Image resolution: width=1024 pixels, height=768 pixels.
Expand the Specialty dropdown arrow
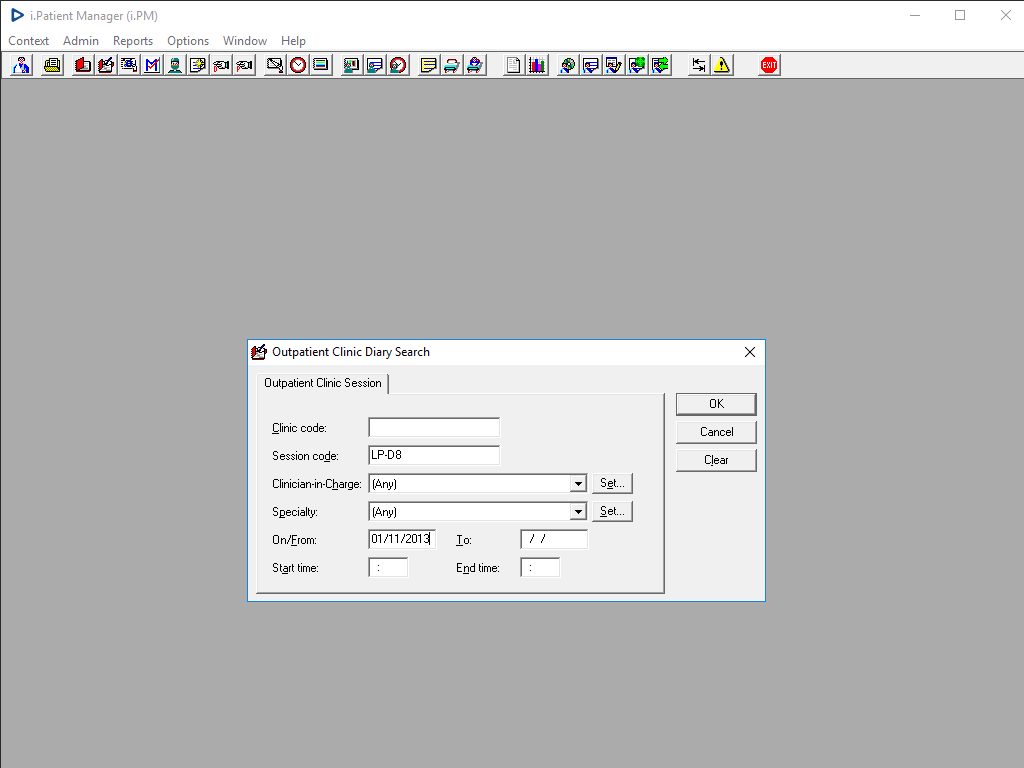point(578,512)
